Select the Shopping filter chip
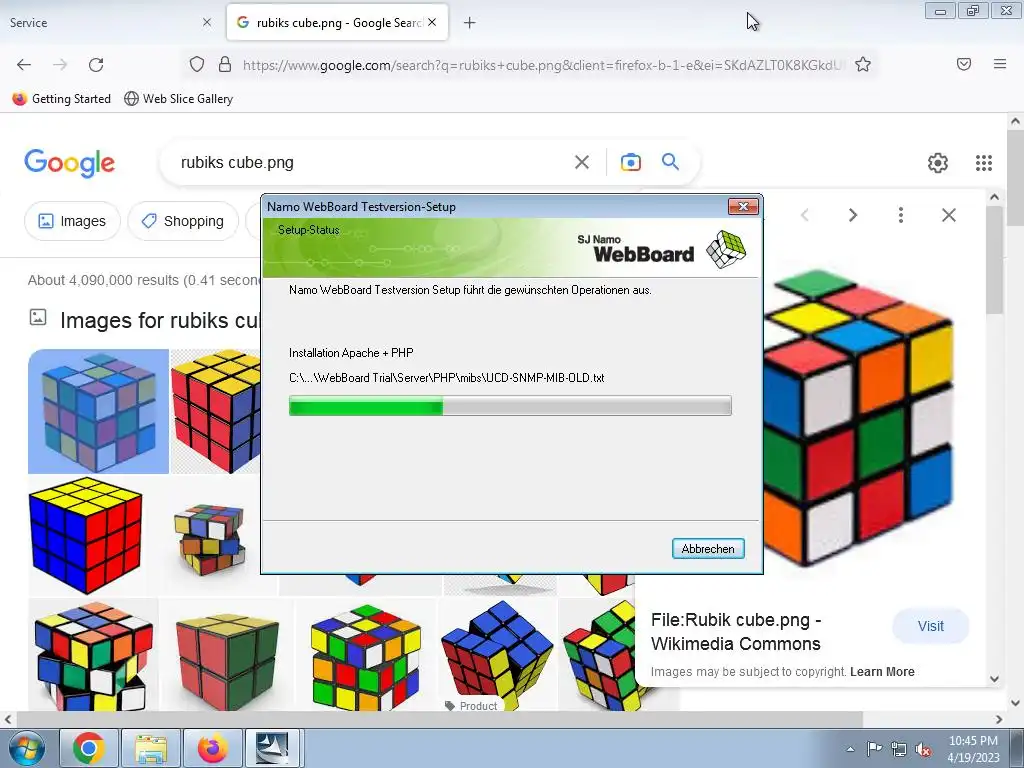The image size is (1024, 768). tap(184, 221)
